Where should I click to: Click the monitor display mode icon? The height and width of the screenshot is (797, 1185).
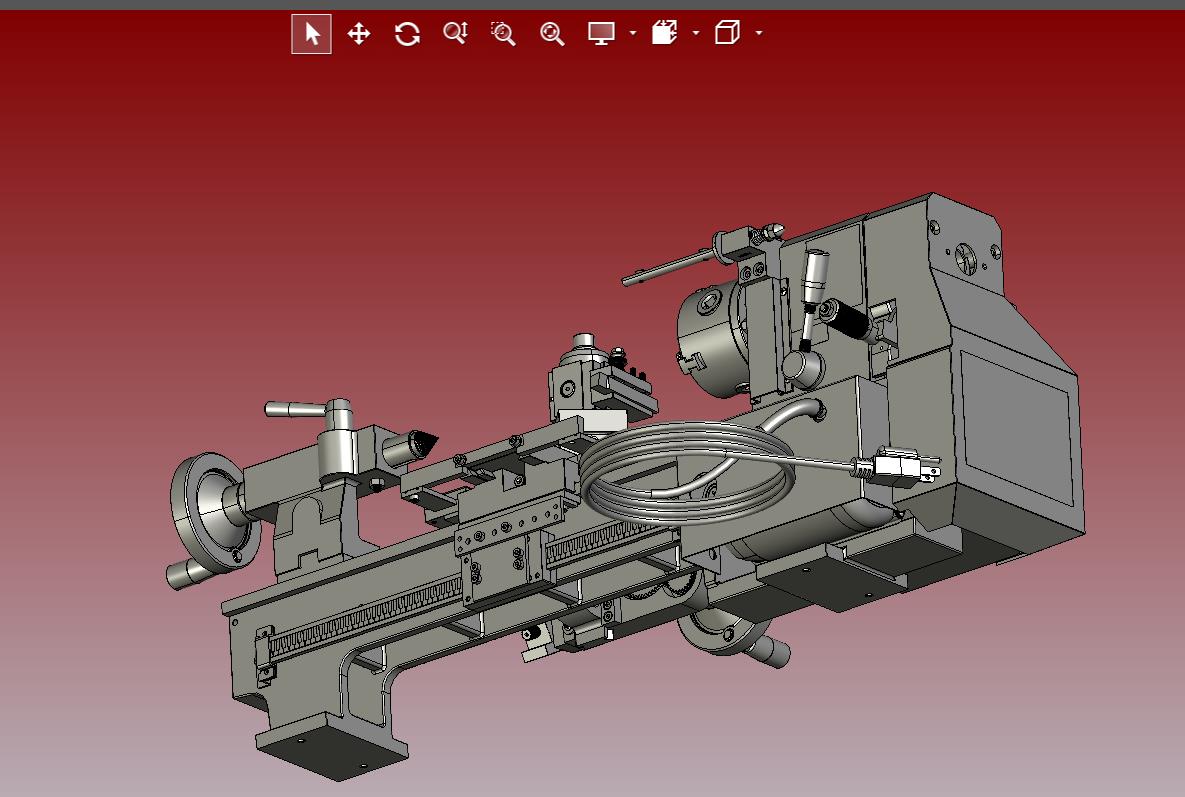pyautogui.click(x=602, y=33)
